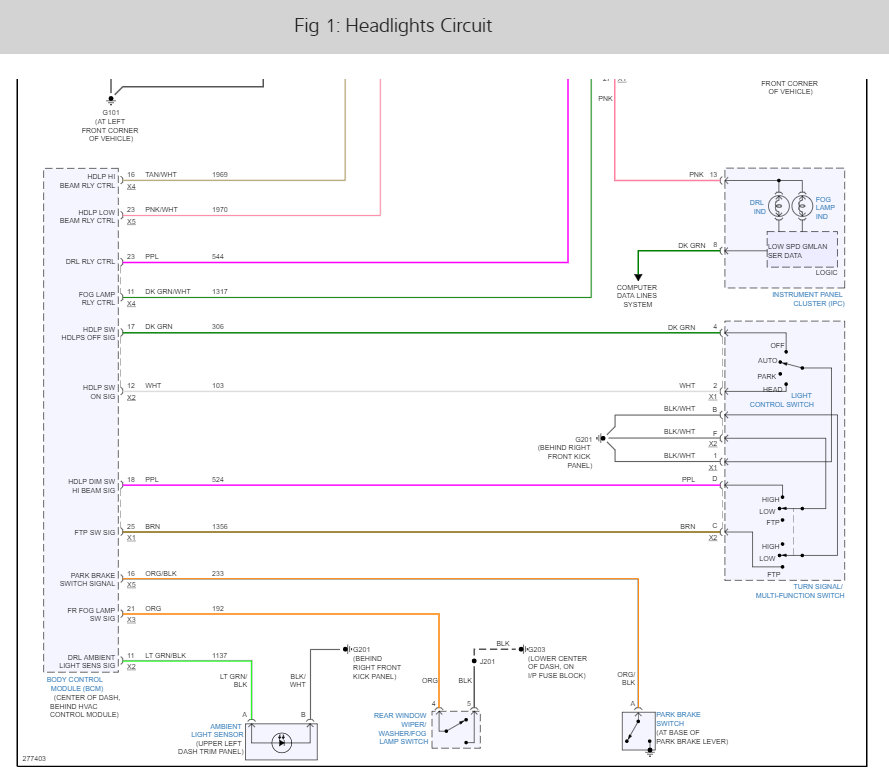Open the Rear Window Wiper/Washer/Fog Lamp Switch link

pos(401,728)
